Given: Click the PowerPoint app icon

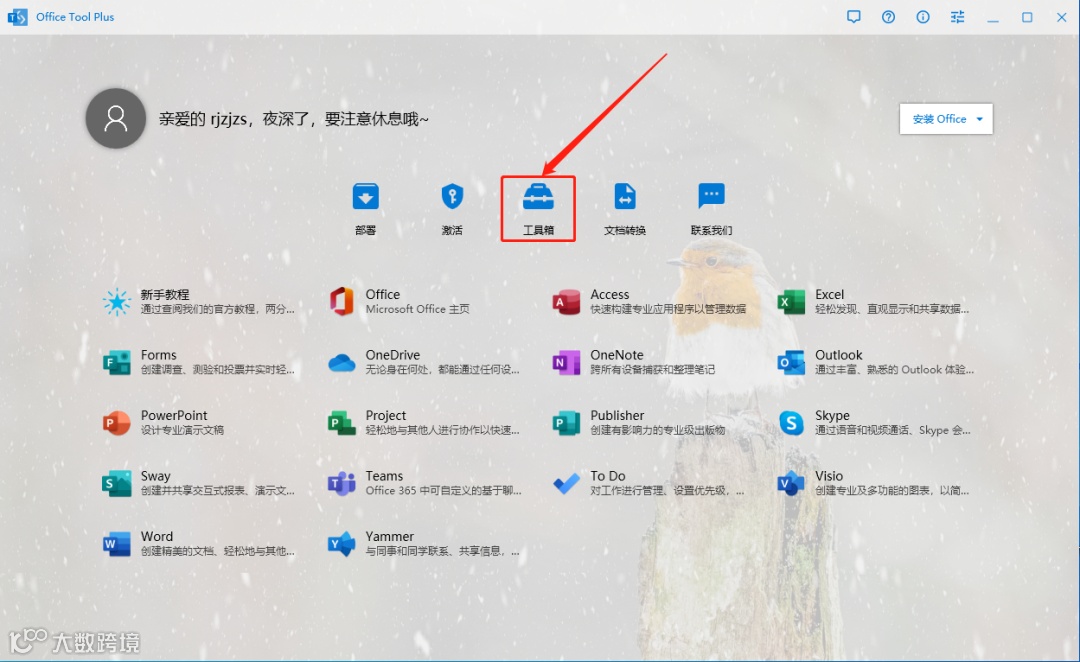Looking at the screenshot, I should click(116, 423).
